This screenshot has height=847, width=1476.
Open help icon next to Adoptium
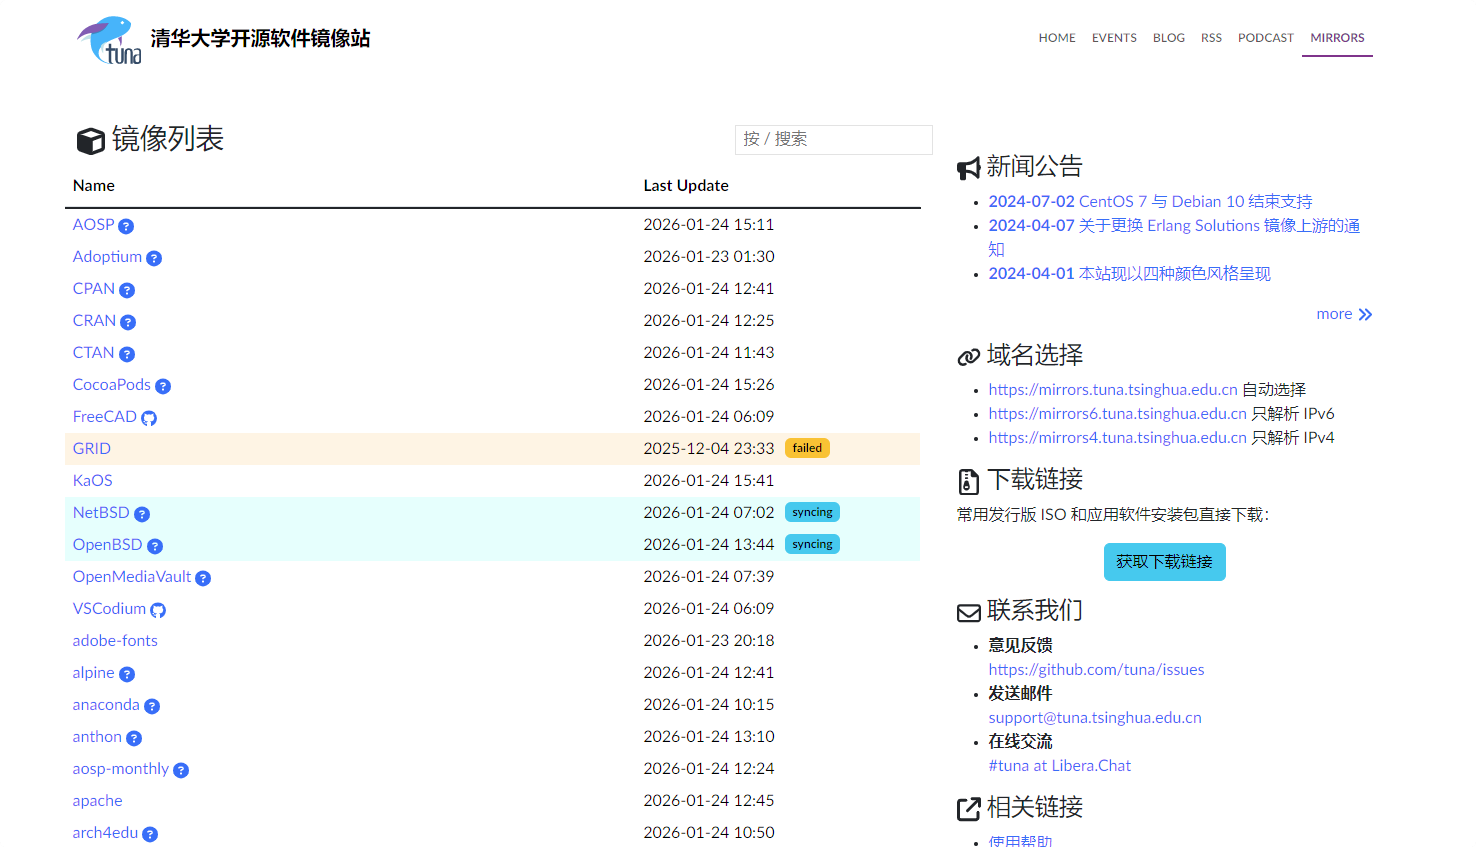coord(154,258)
